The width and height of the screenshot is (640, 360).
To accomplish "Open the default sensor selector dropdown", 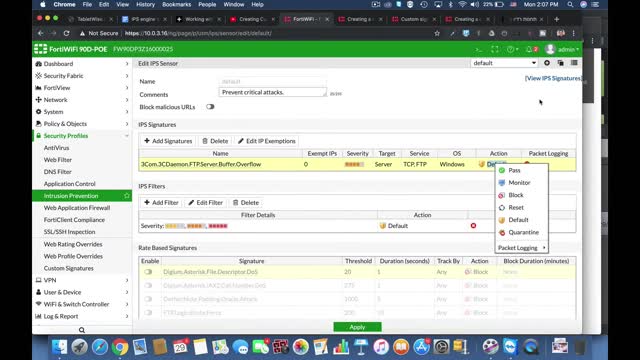I will point(504,63).
